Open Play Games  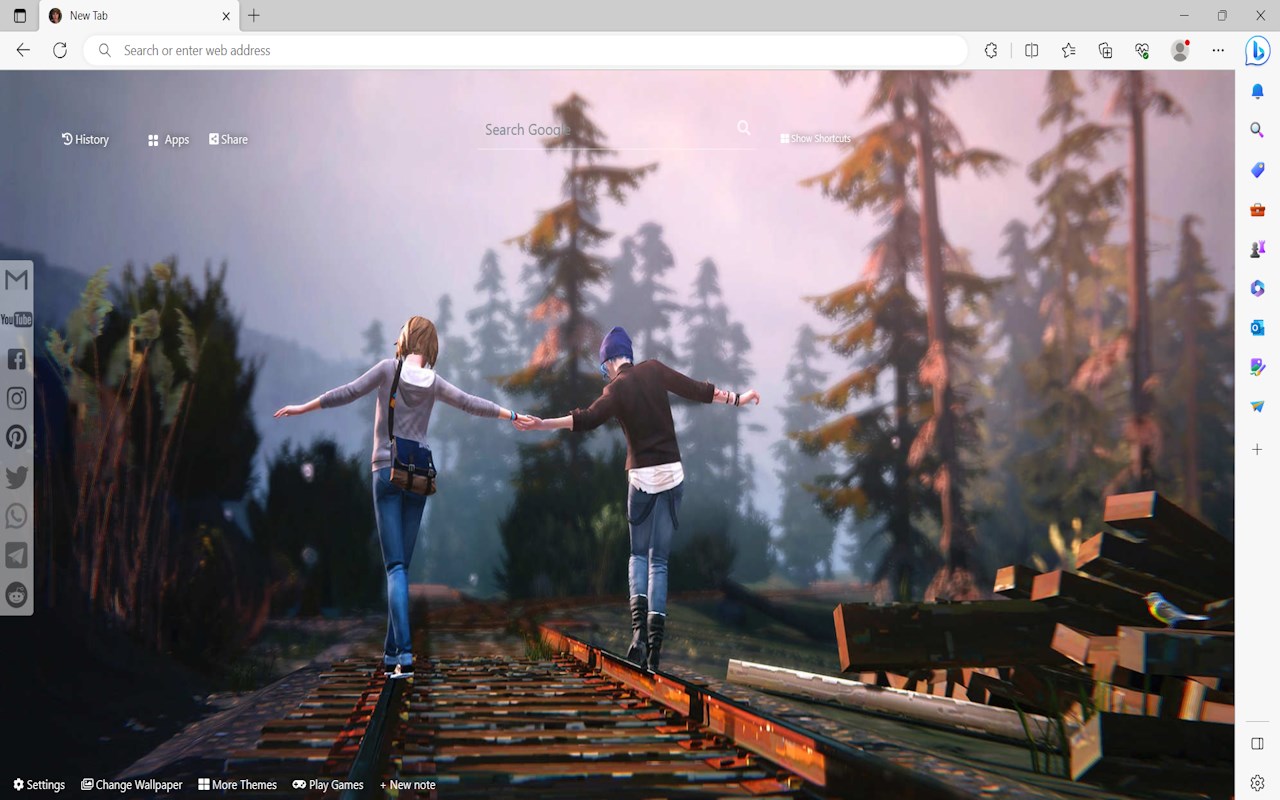click(328, 785)
